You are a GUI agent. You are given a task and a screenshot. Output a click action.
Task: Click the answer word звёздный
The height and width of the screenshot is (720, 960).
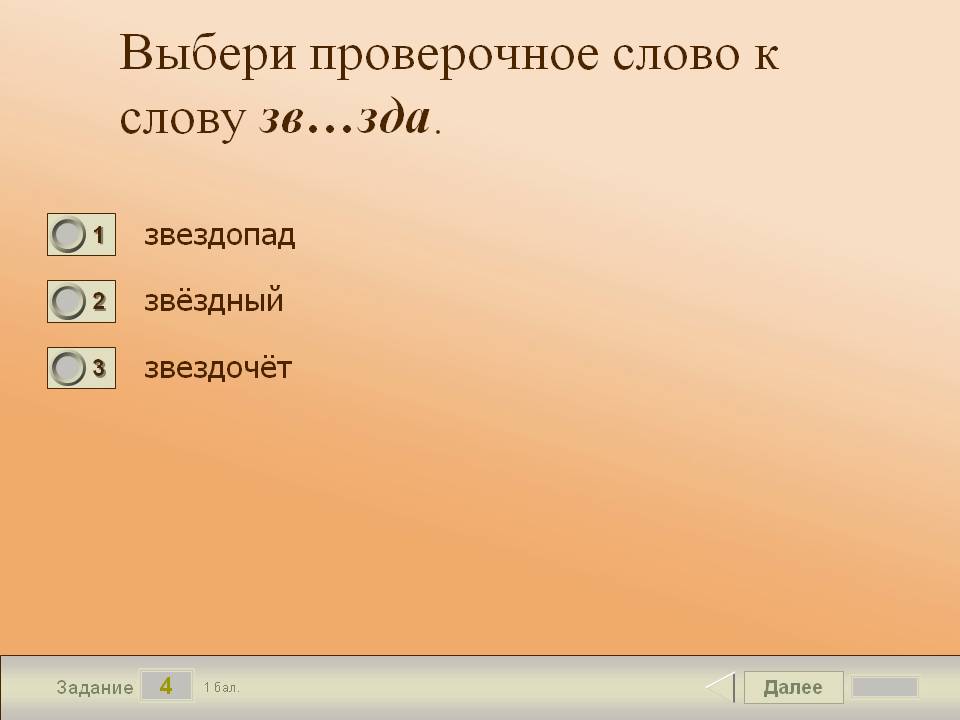214,301
